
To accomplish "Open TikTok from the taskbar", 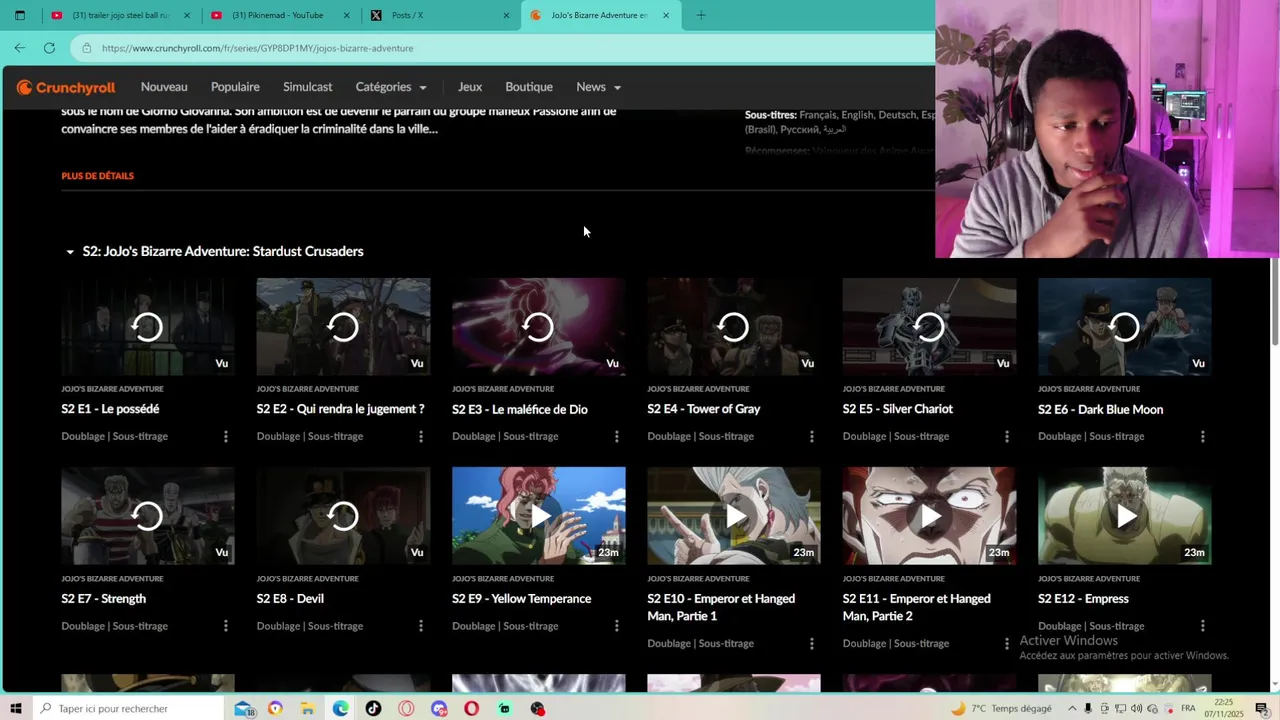I will click(373, 709).
